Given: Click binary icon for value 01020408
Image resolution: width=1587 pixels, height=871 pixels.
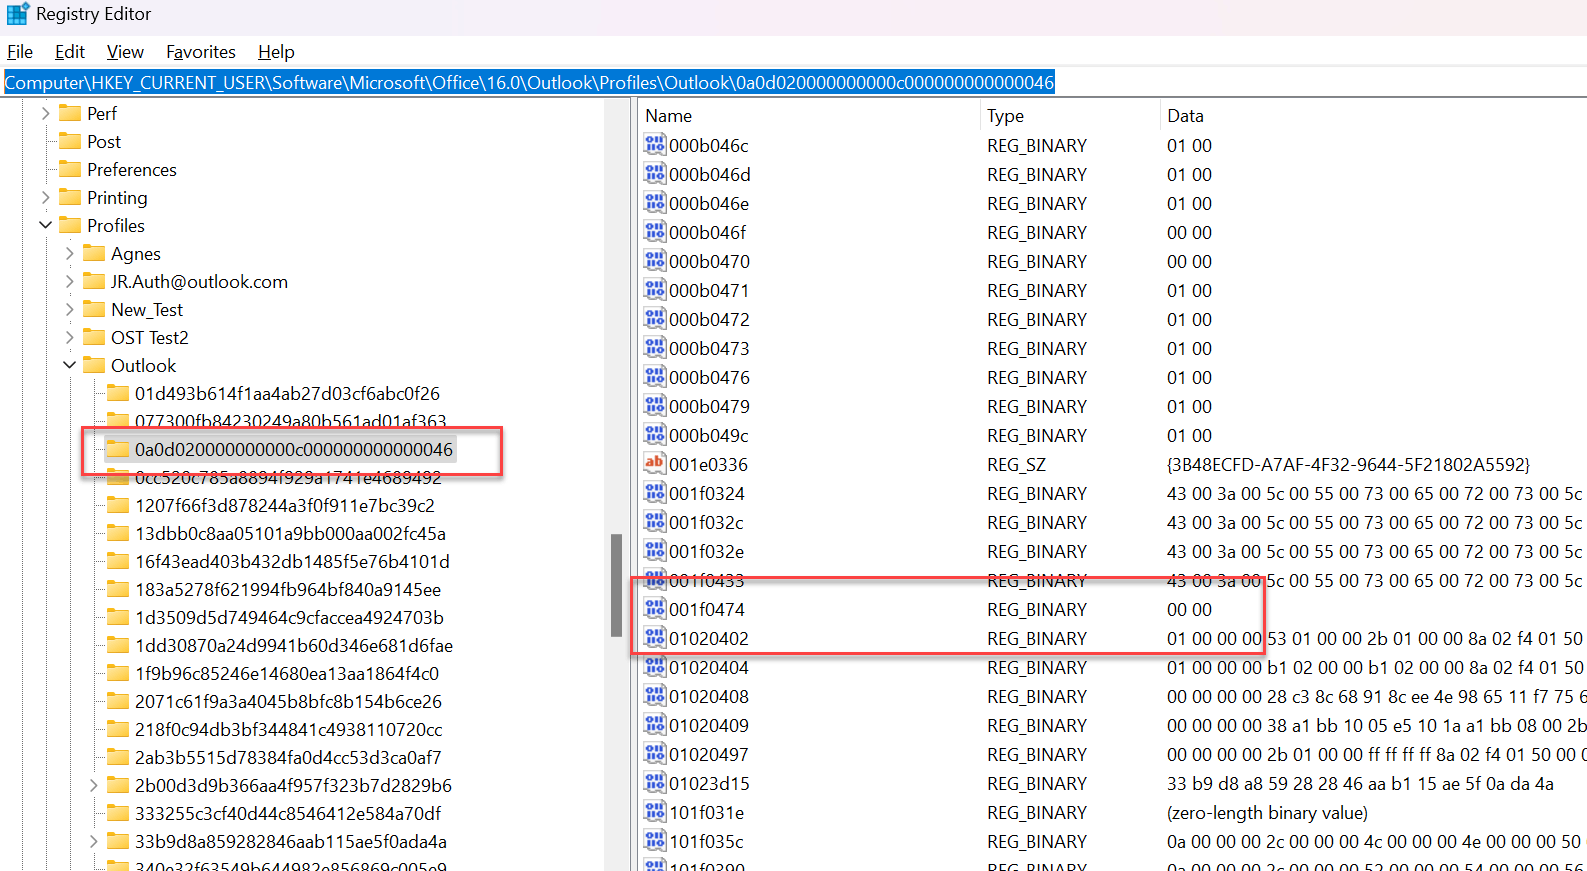Looking at the screenshot, I should (655, 696).
